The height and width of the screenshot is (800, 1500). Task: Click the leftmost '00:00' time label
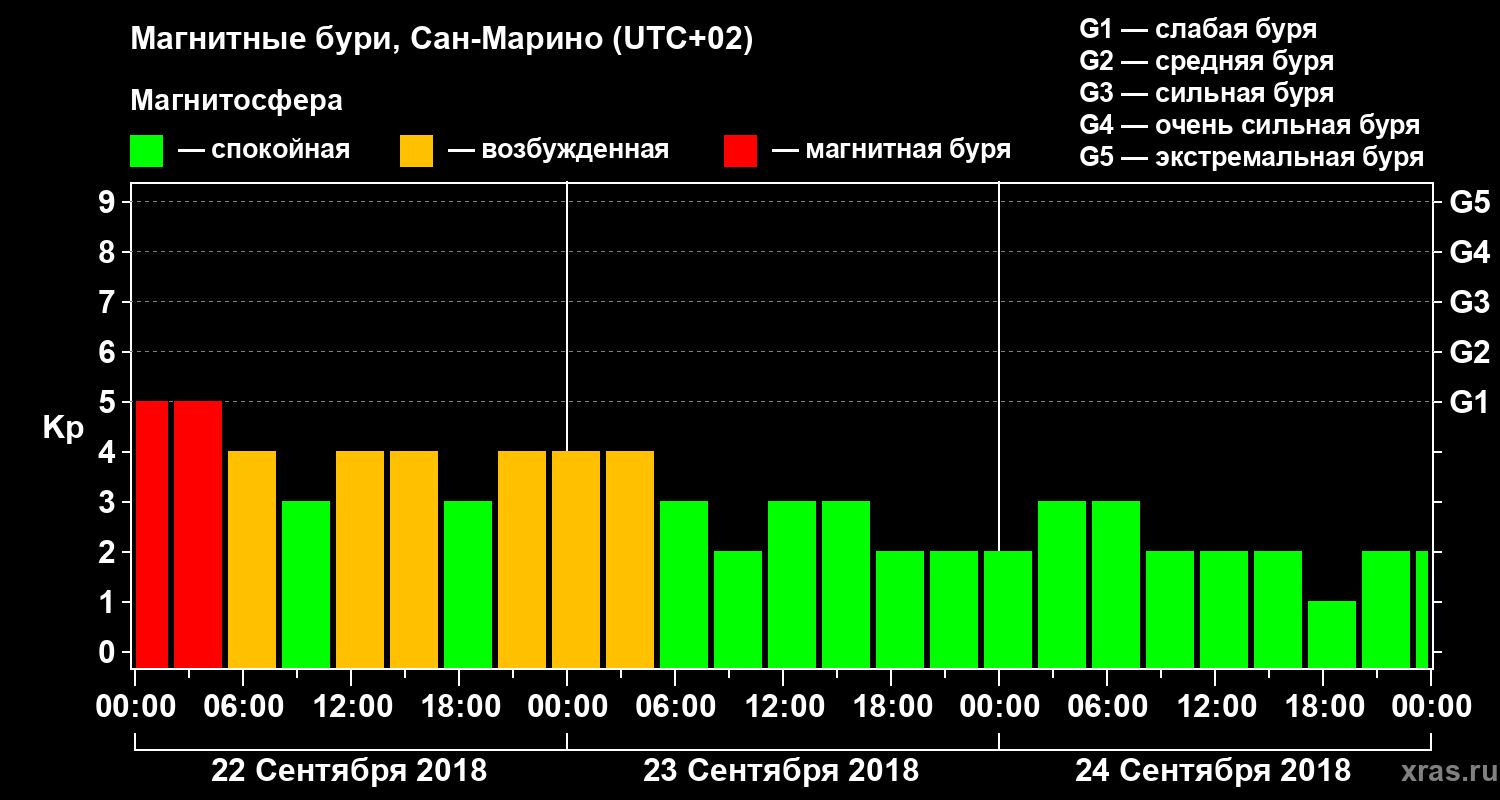point(134,707)
